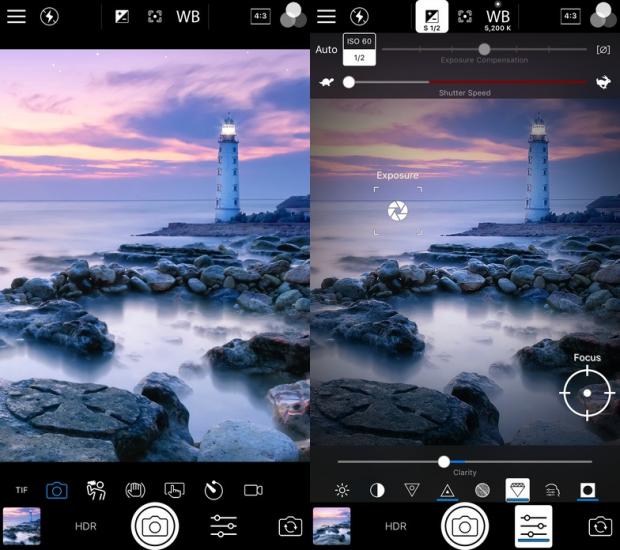This screenshot has height=550, width=620.
Task: Select the sun brightness adjustment icon
Action: [342, 490]
